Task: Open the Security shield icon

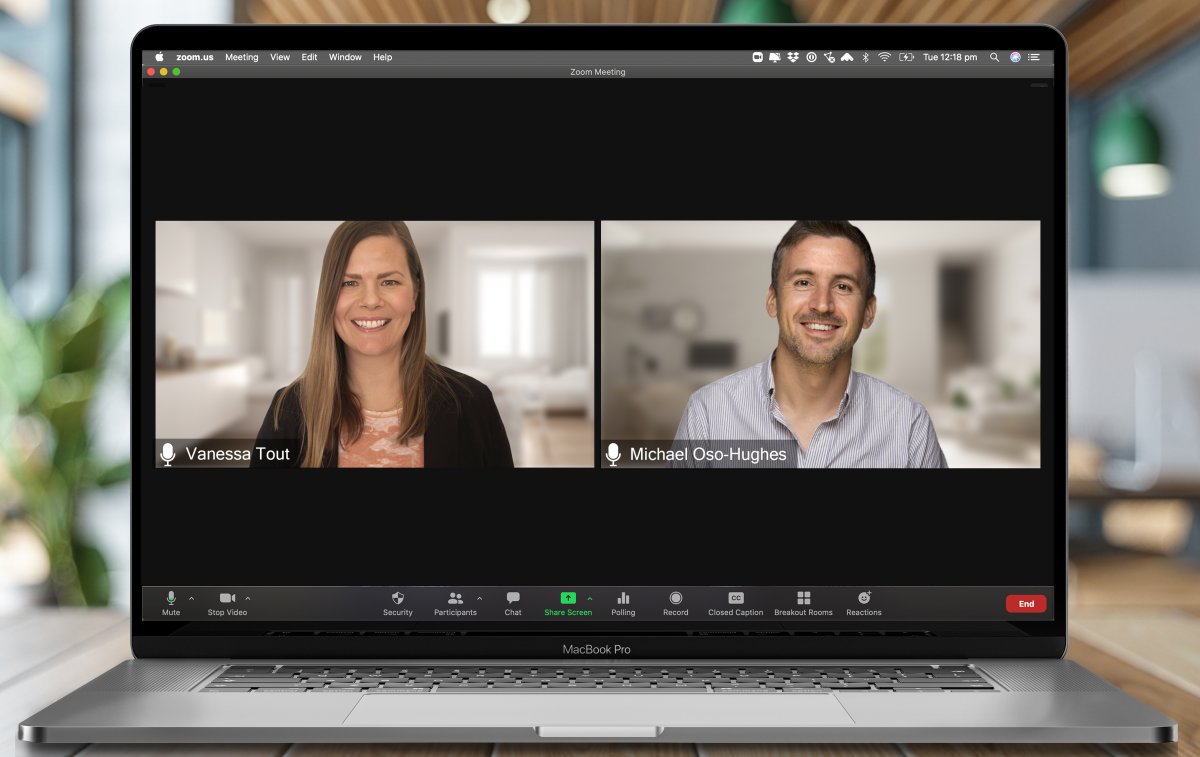Action: point(397,598)
